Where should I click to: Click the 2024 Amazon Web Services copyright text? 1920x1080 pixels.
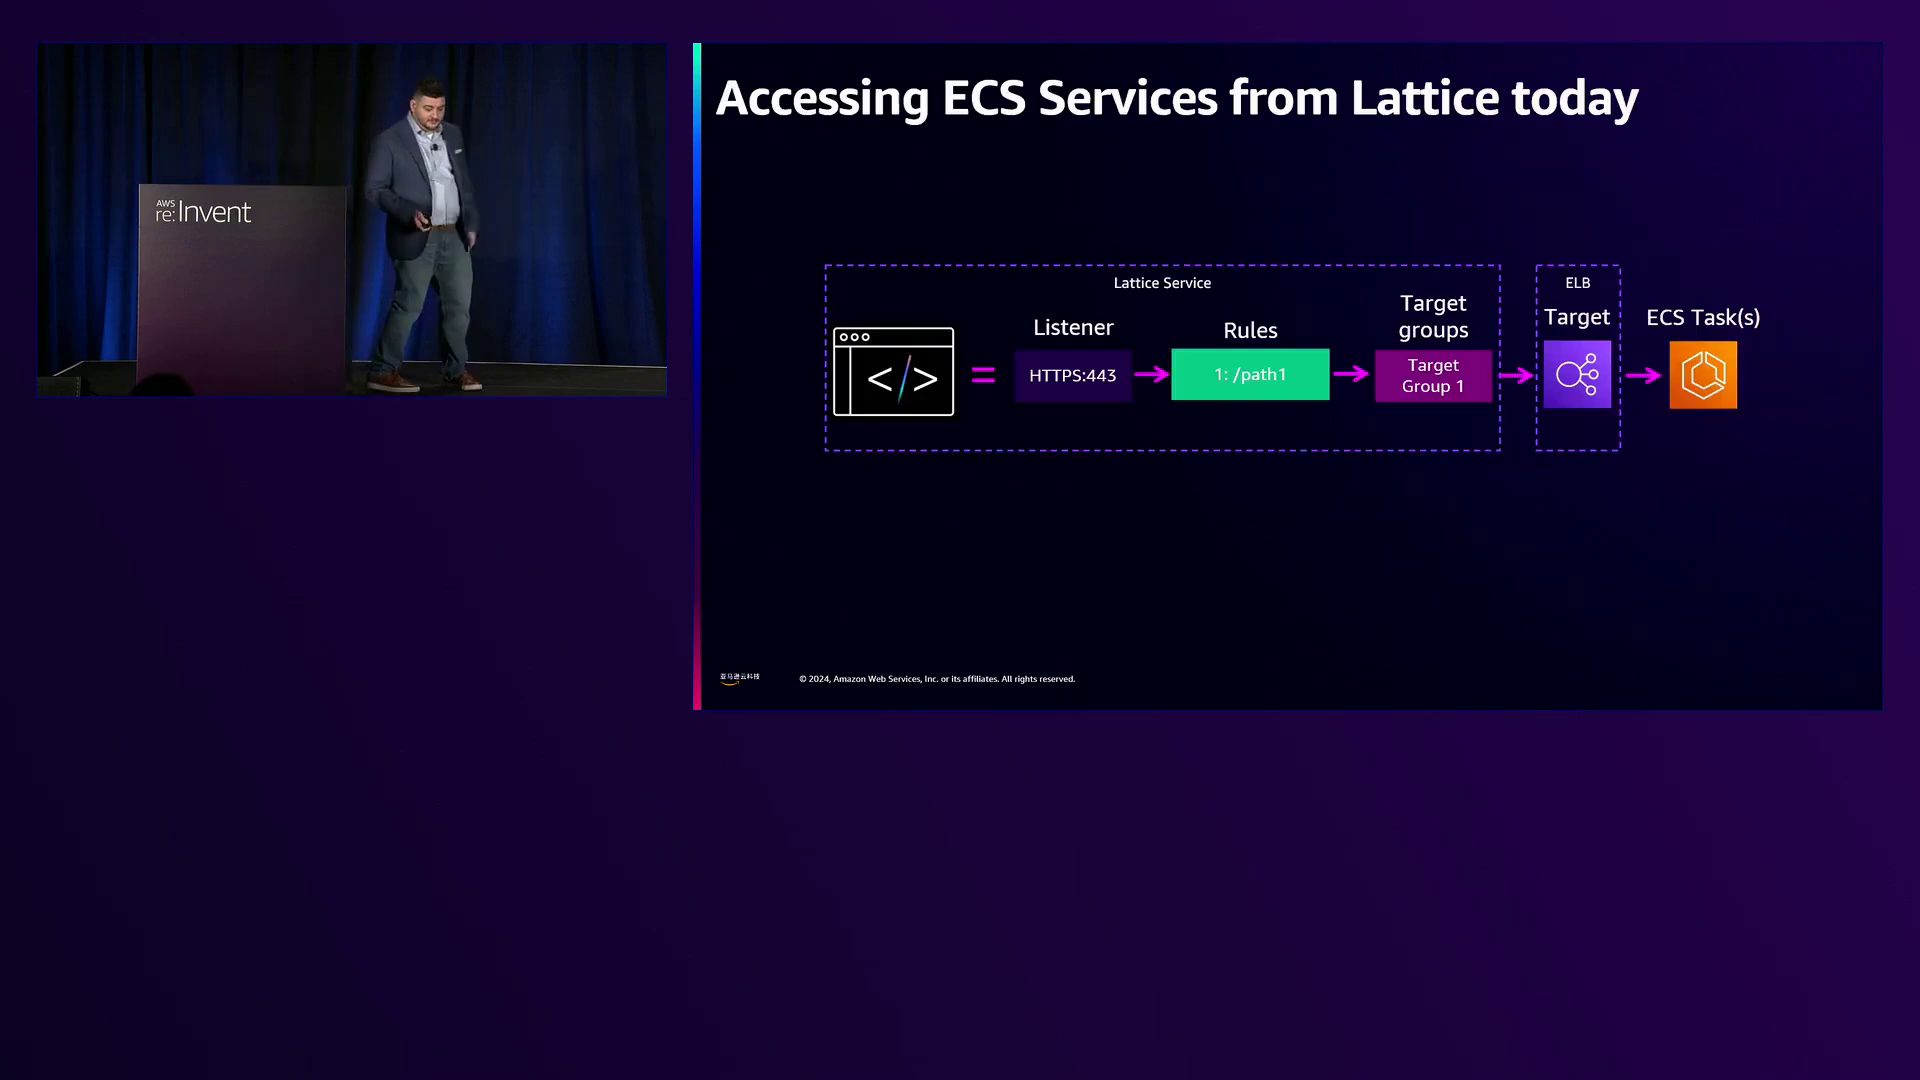(x=937, y=679)
